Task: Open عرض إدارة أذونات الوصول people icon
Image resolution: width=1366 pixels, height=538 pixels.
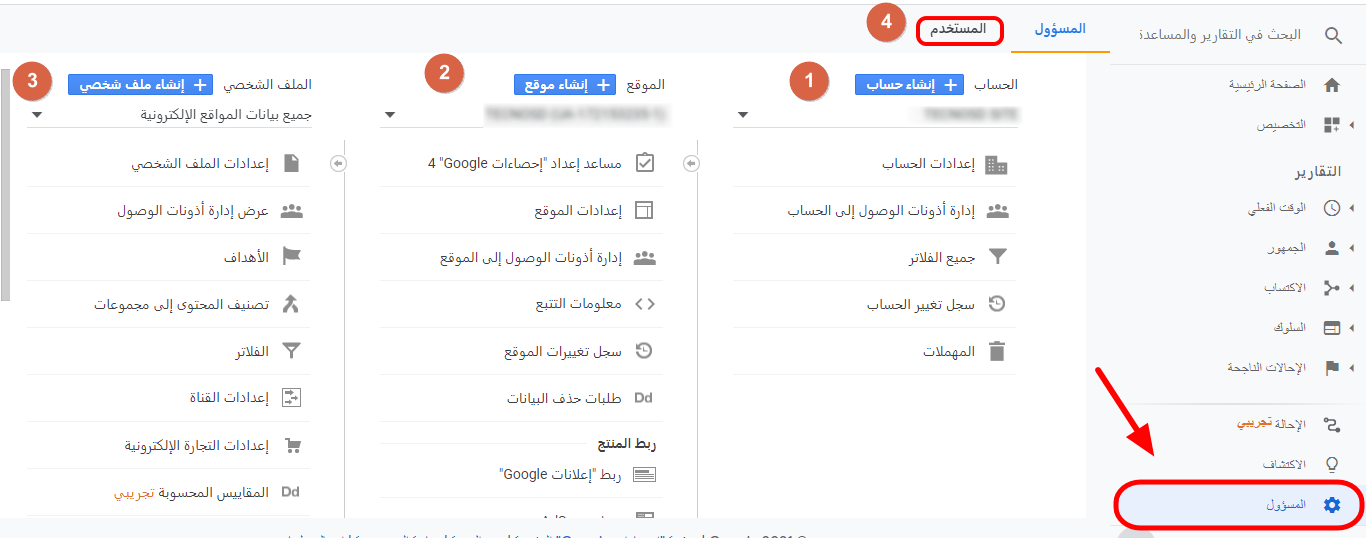Action: click(x=291, y=211)
